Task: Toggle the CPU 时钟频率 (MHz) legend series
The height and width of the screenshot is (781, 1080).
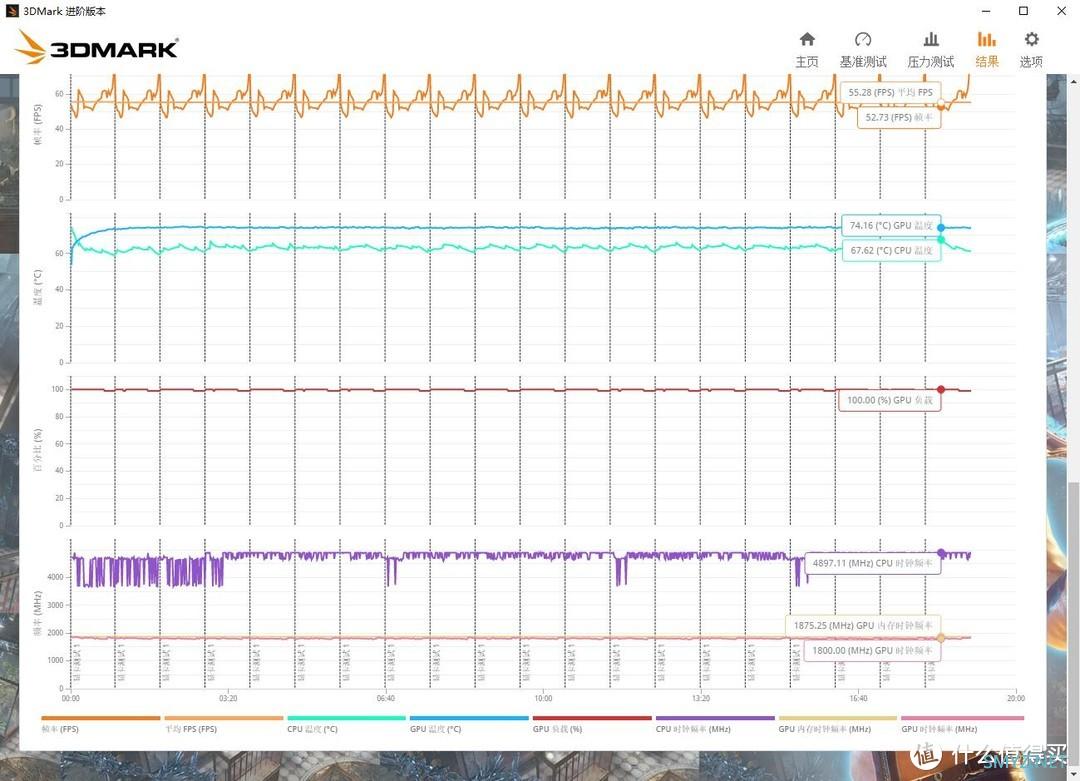Action: [715, 725]
